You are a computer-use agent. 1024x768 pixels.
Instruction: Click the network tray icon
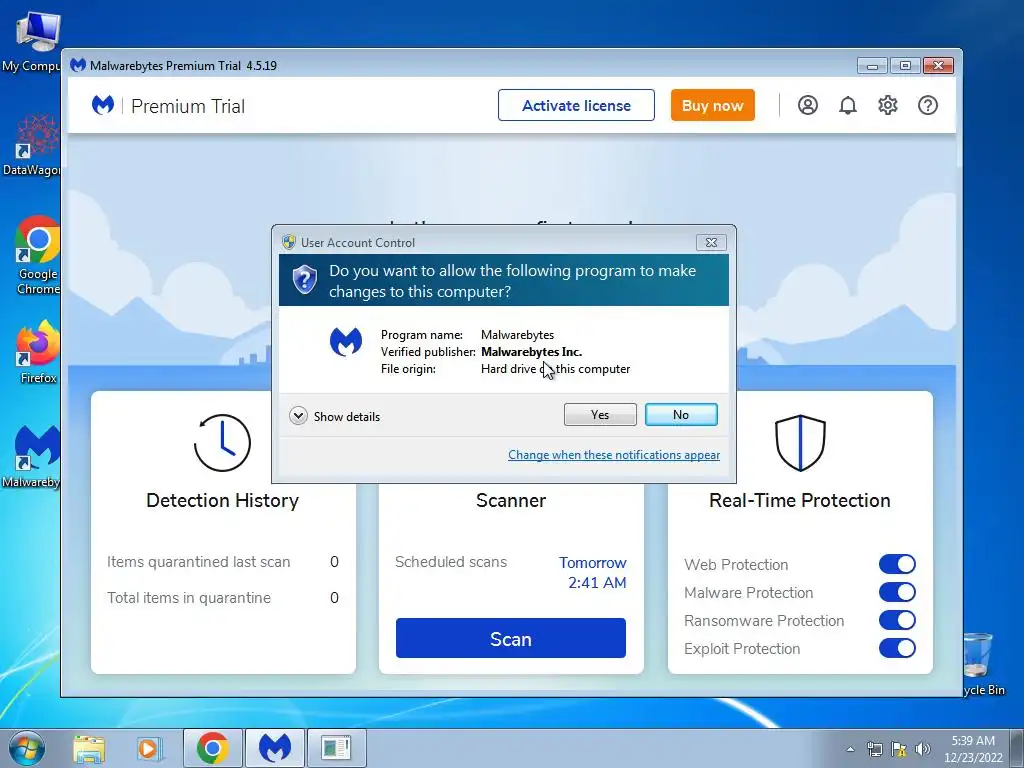[x=874, y=749]
